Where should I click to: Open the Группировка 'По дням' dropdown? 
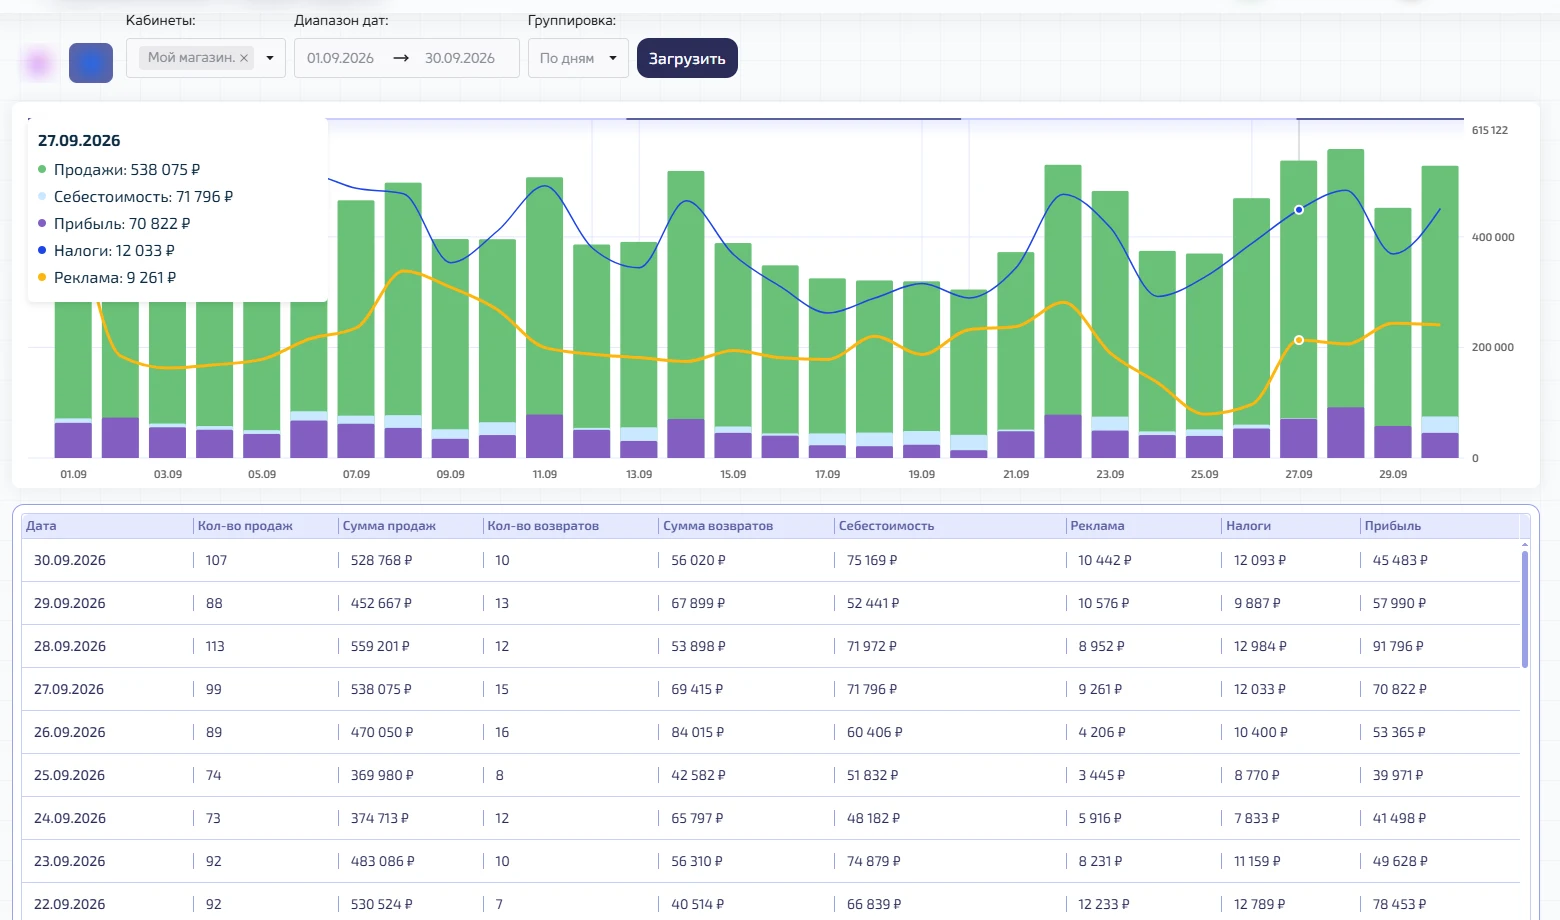578,58
